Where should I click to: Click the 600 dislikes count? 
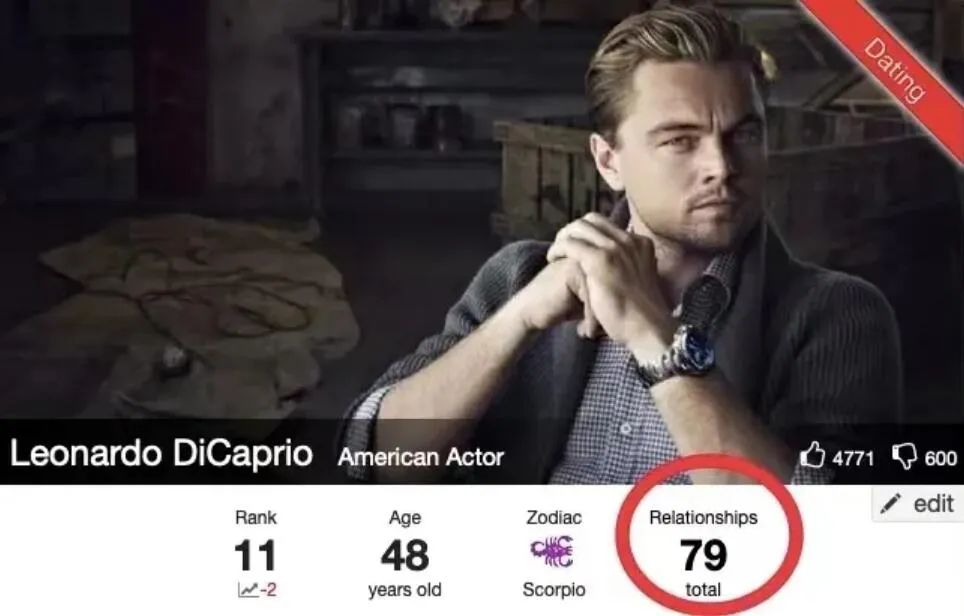(941, 458)
